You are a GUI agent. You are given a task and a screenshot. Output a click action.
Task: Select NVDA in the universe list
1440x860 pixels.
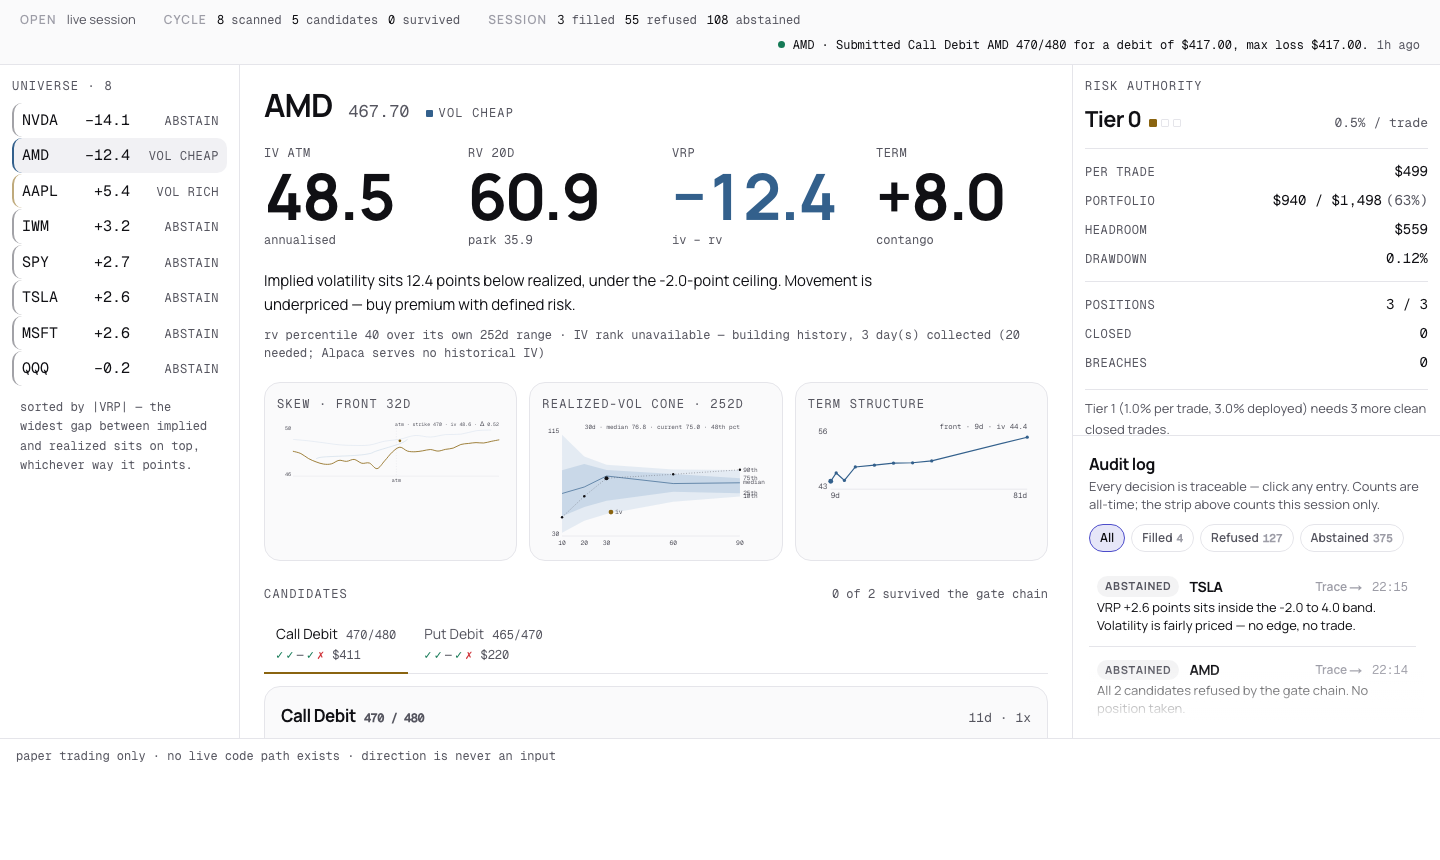point(119,120)
